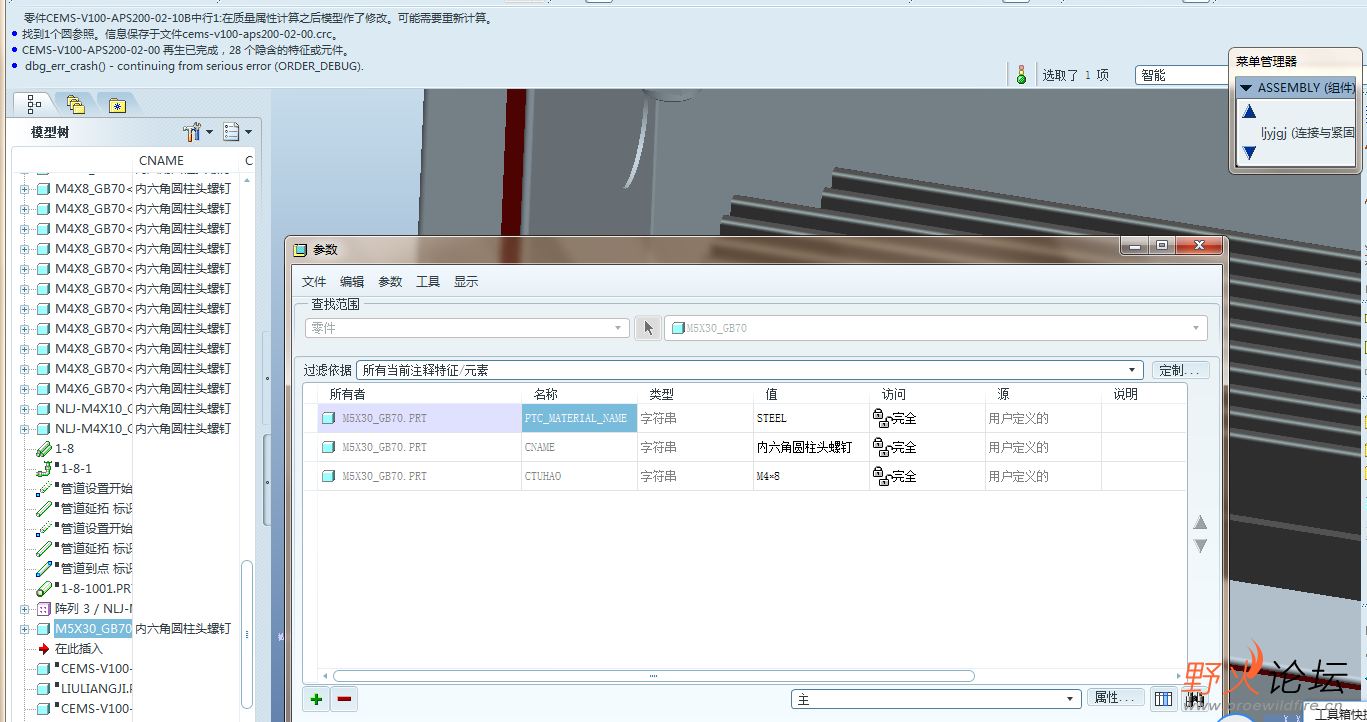Open the column setup table icon
1367x722 pixels.
(x=1163, y=699)
